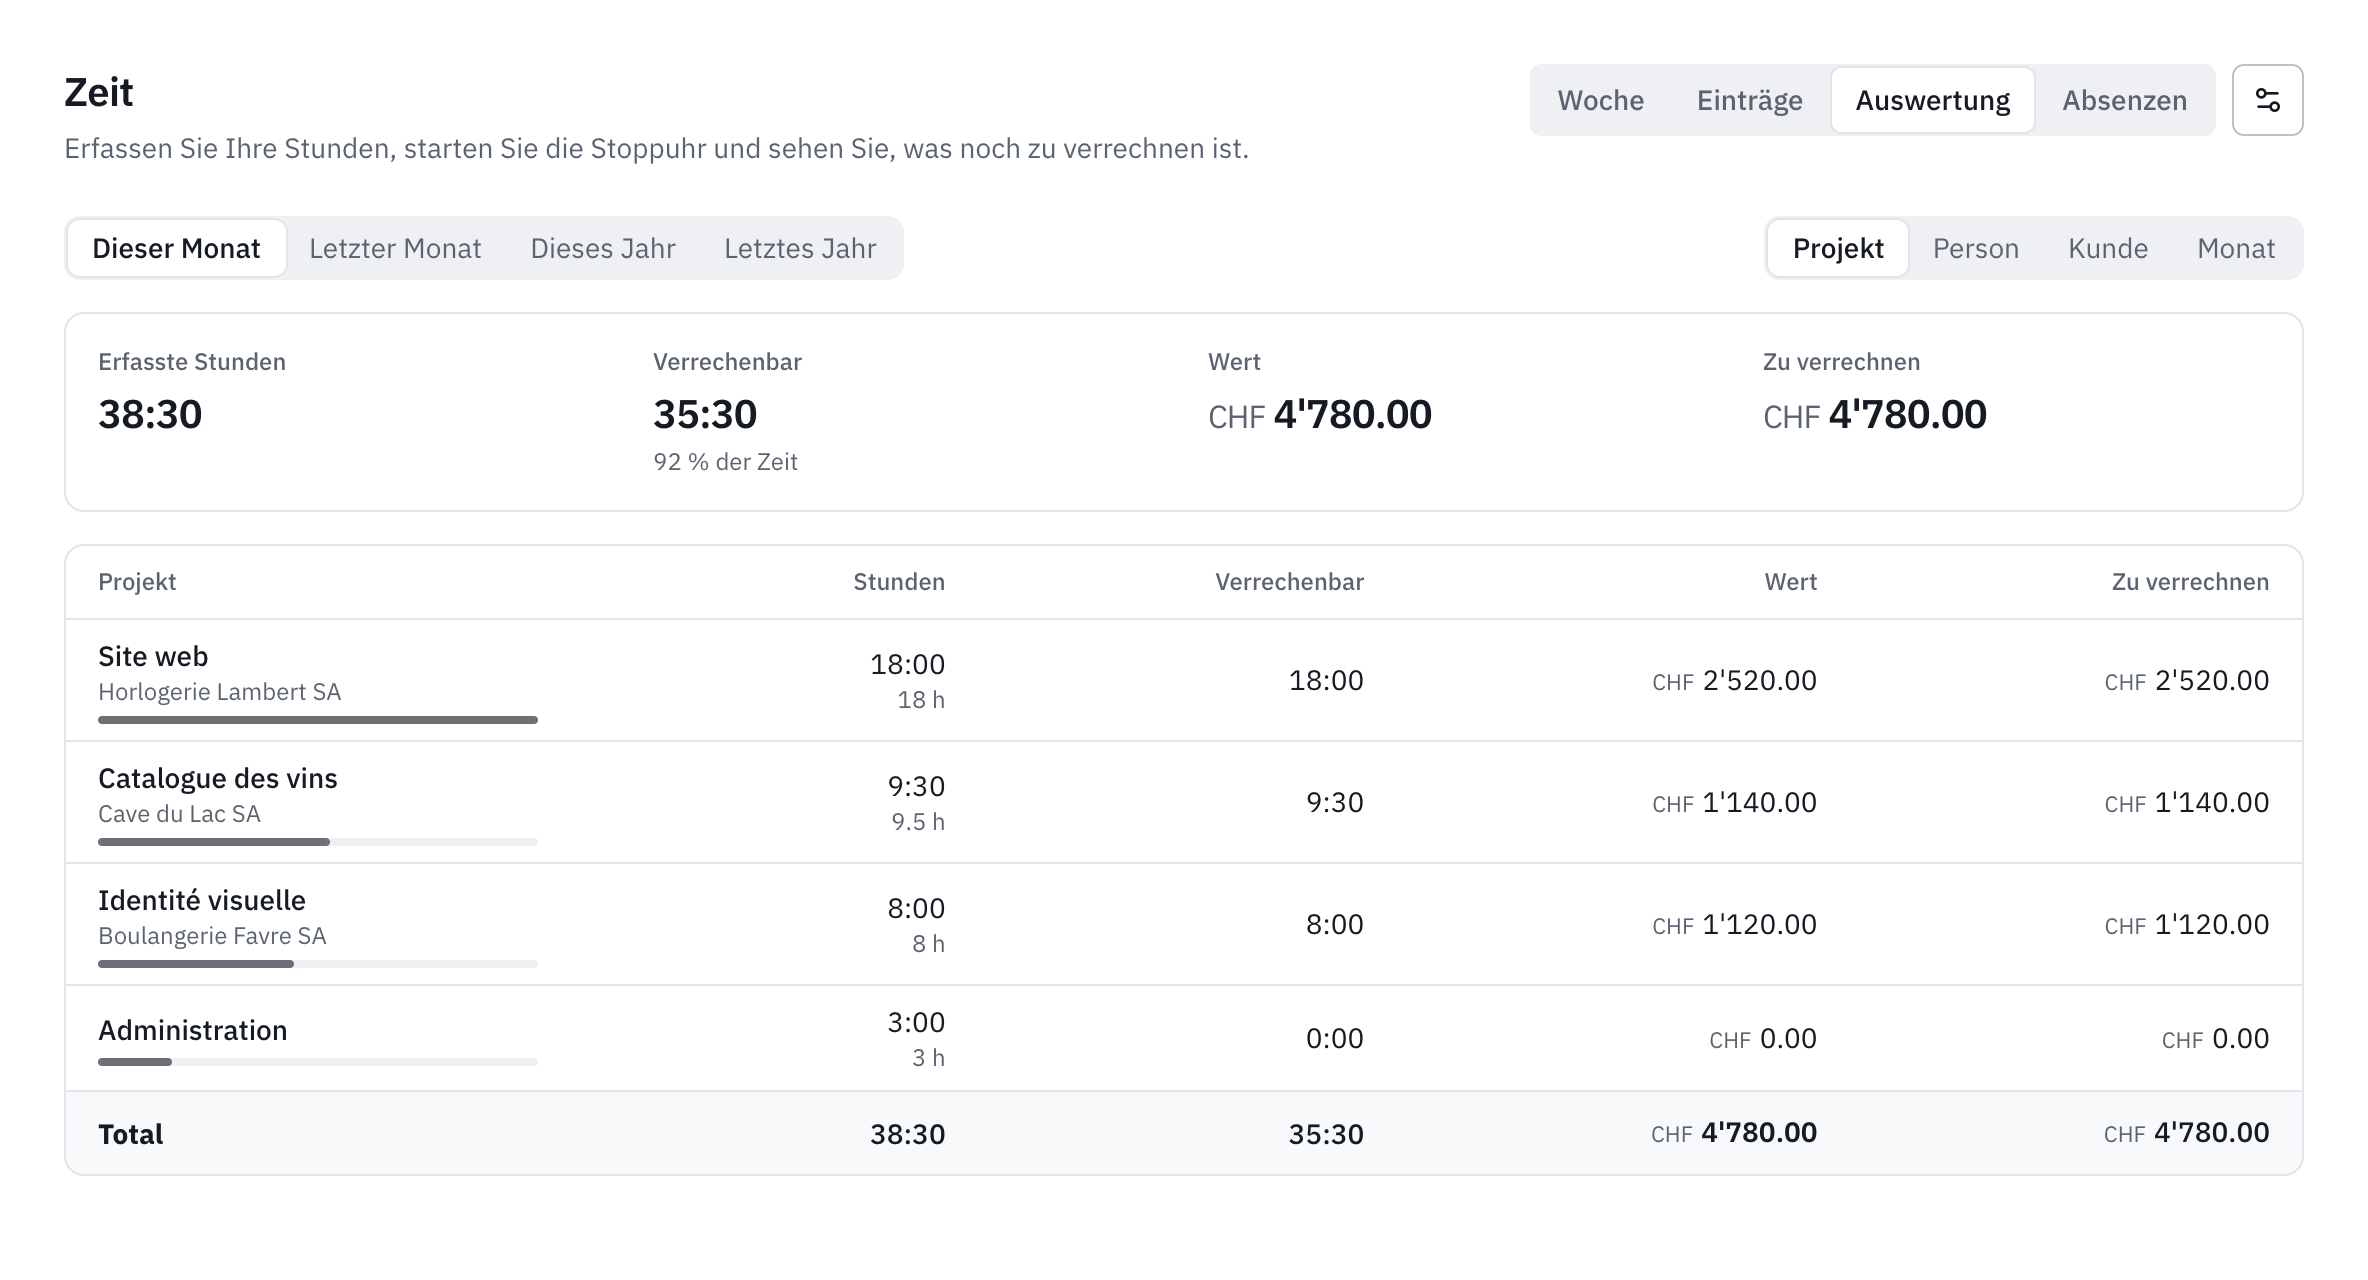Click the Projekt column header

pos(137,582)
